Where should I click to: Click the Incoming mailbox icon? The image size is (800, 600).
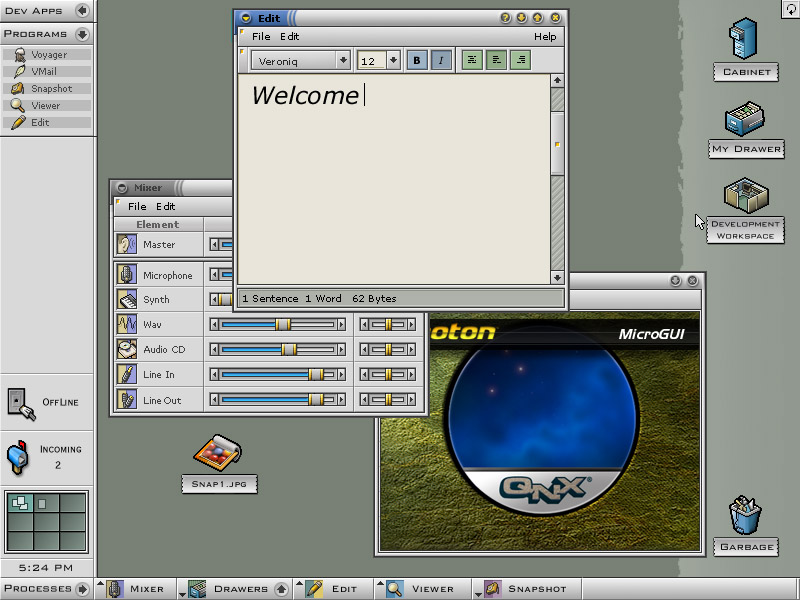pos(18,456)
